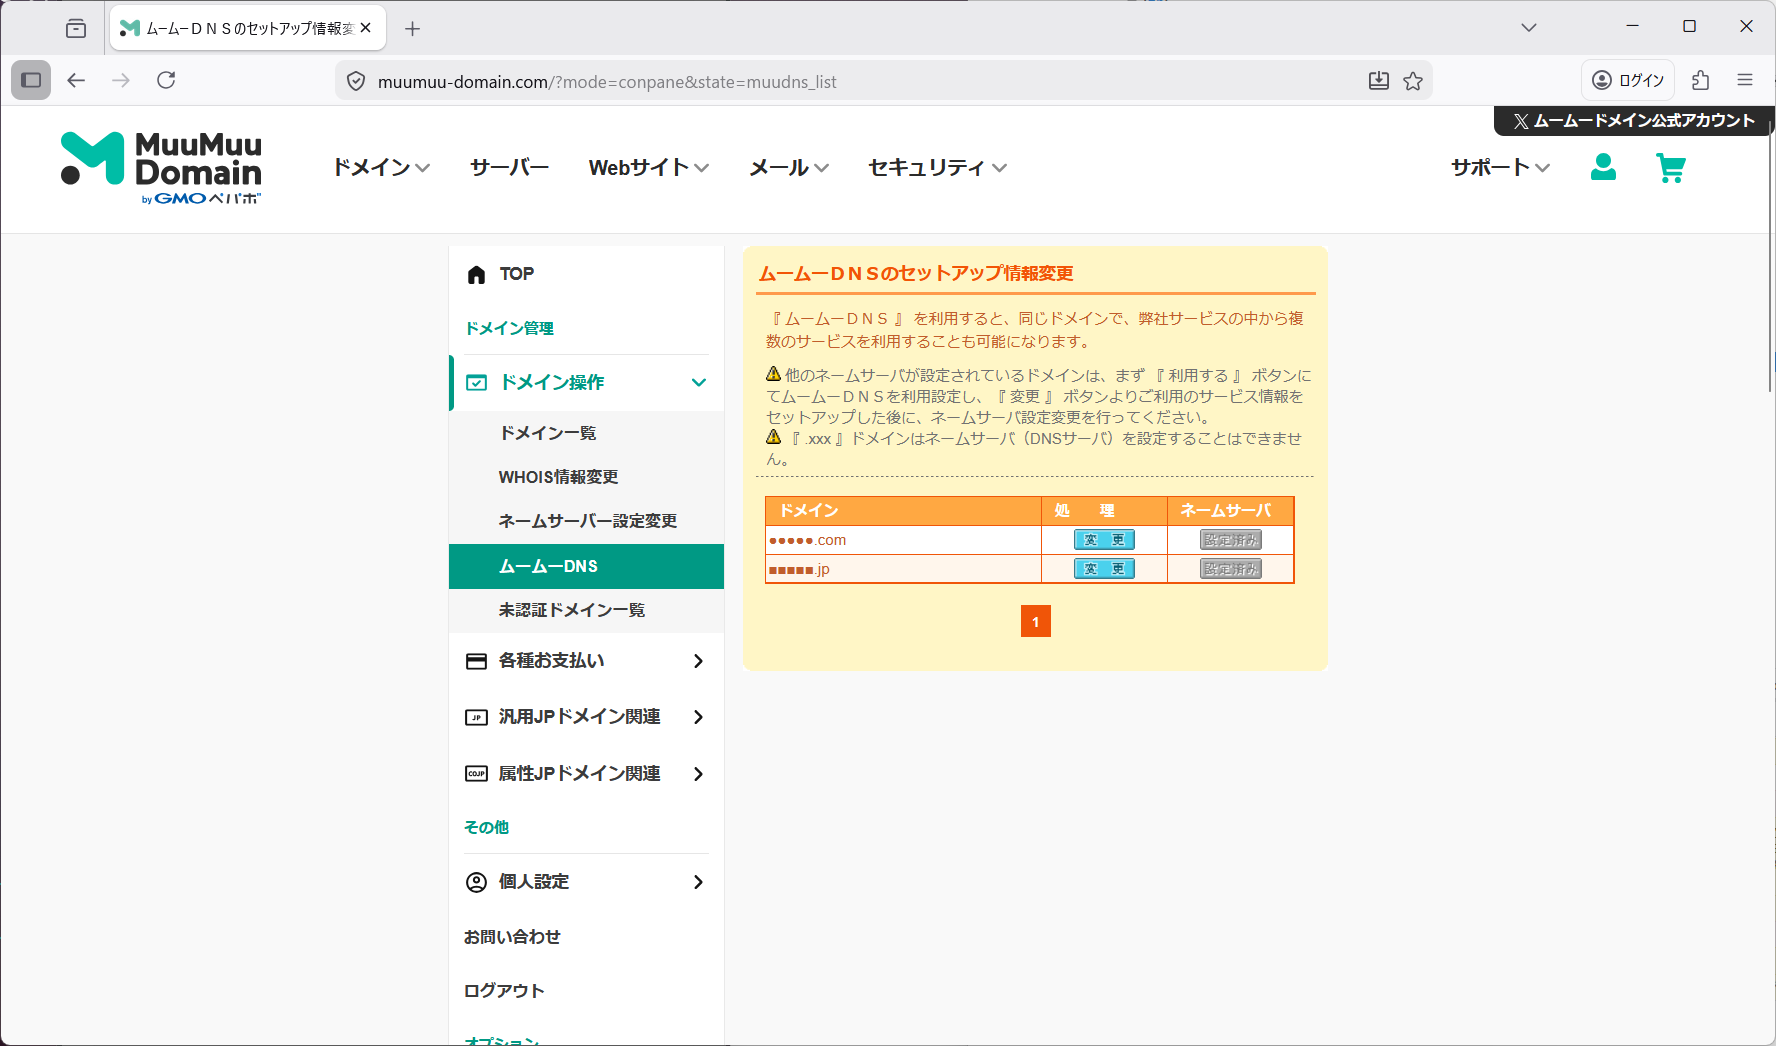Bookmark this page with the star icon

[1413, 81]
